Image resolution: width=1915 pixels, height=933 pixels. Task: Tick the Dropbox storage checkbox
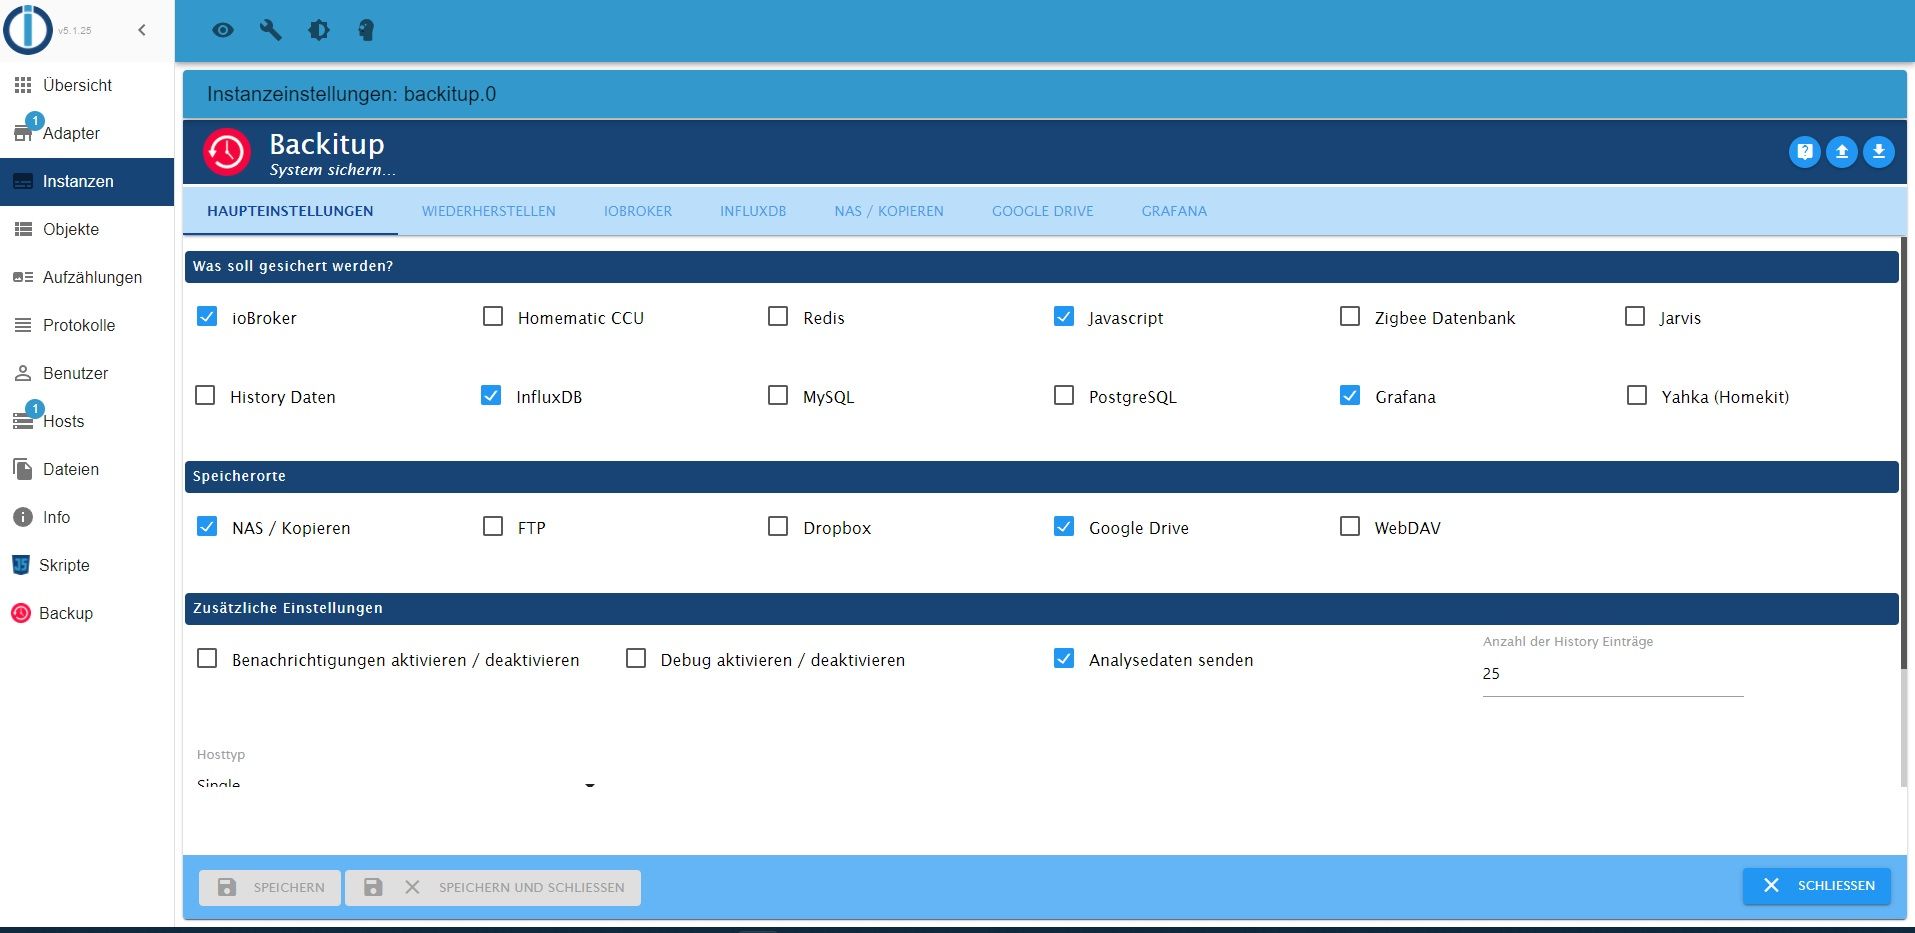click(778, 526)
